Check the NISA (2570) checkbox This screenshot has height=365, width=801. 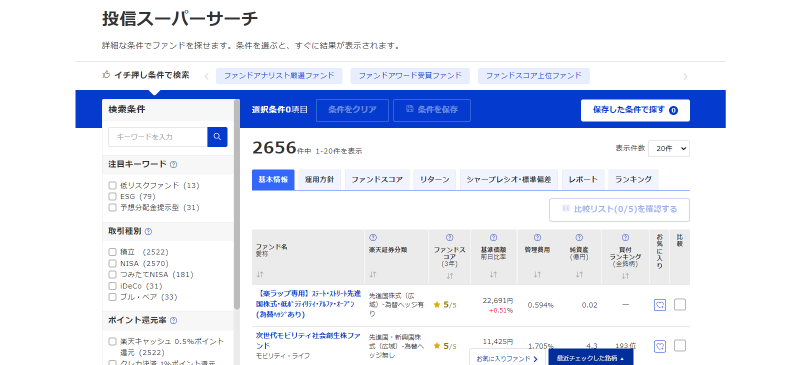tap(112, 263)
